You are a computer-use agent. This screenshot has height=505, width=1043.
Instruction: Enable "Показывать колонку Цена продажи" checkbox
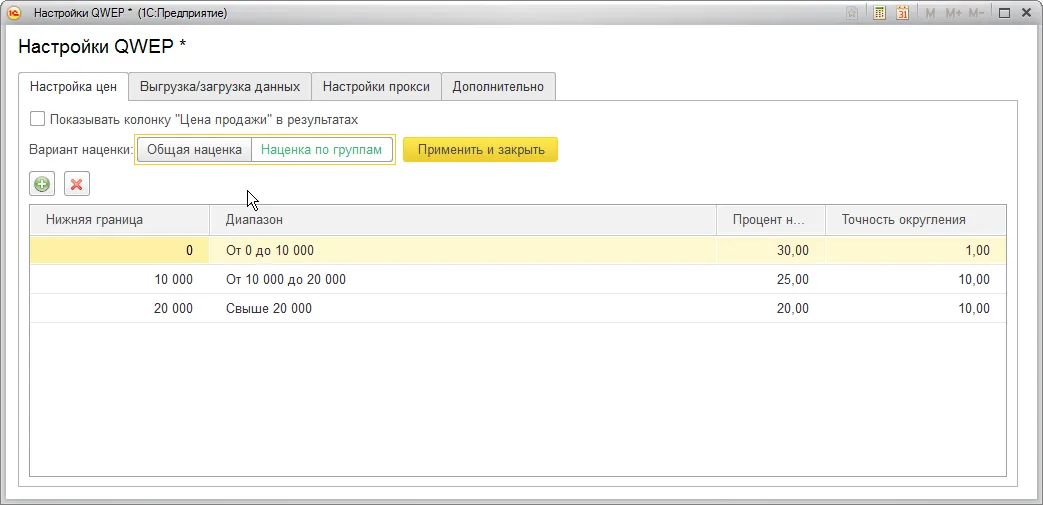click(x=38, y=119)
